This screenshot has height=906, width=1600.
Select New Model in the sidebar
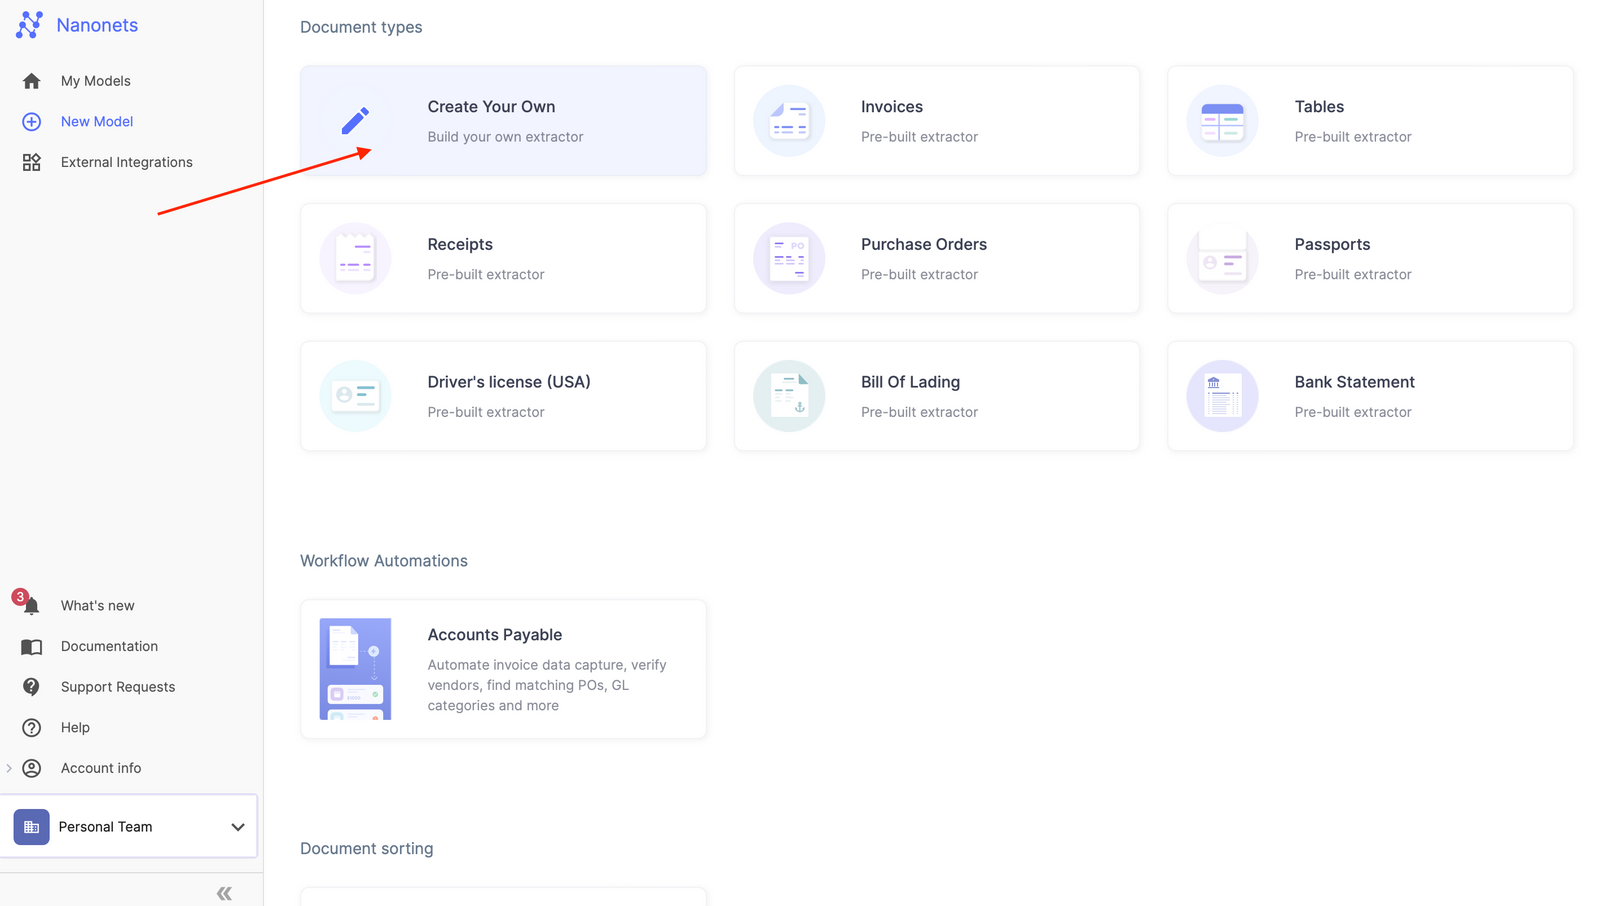[x=96, y=121]
